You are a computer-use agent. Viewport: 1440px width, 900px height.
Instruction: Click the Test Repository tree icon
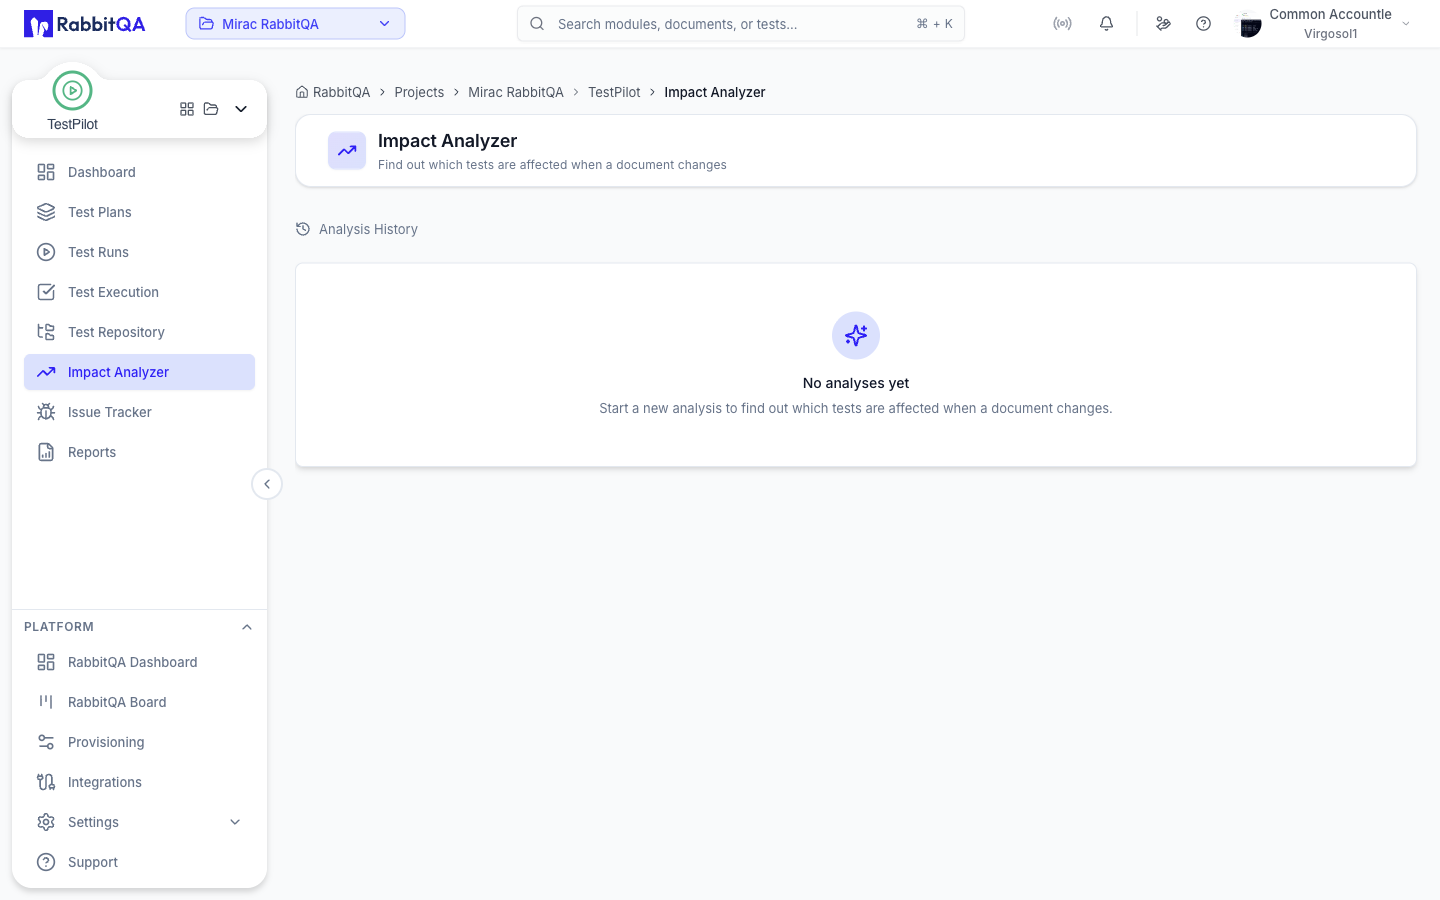click(x=46, y=332)
